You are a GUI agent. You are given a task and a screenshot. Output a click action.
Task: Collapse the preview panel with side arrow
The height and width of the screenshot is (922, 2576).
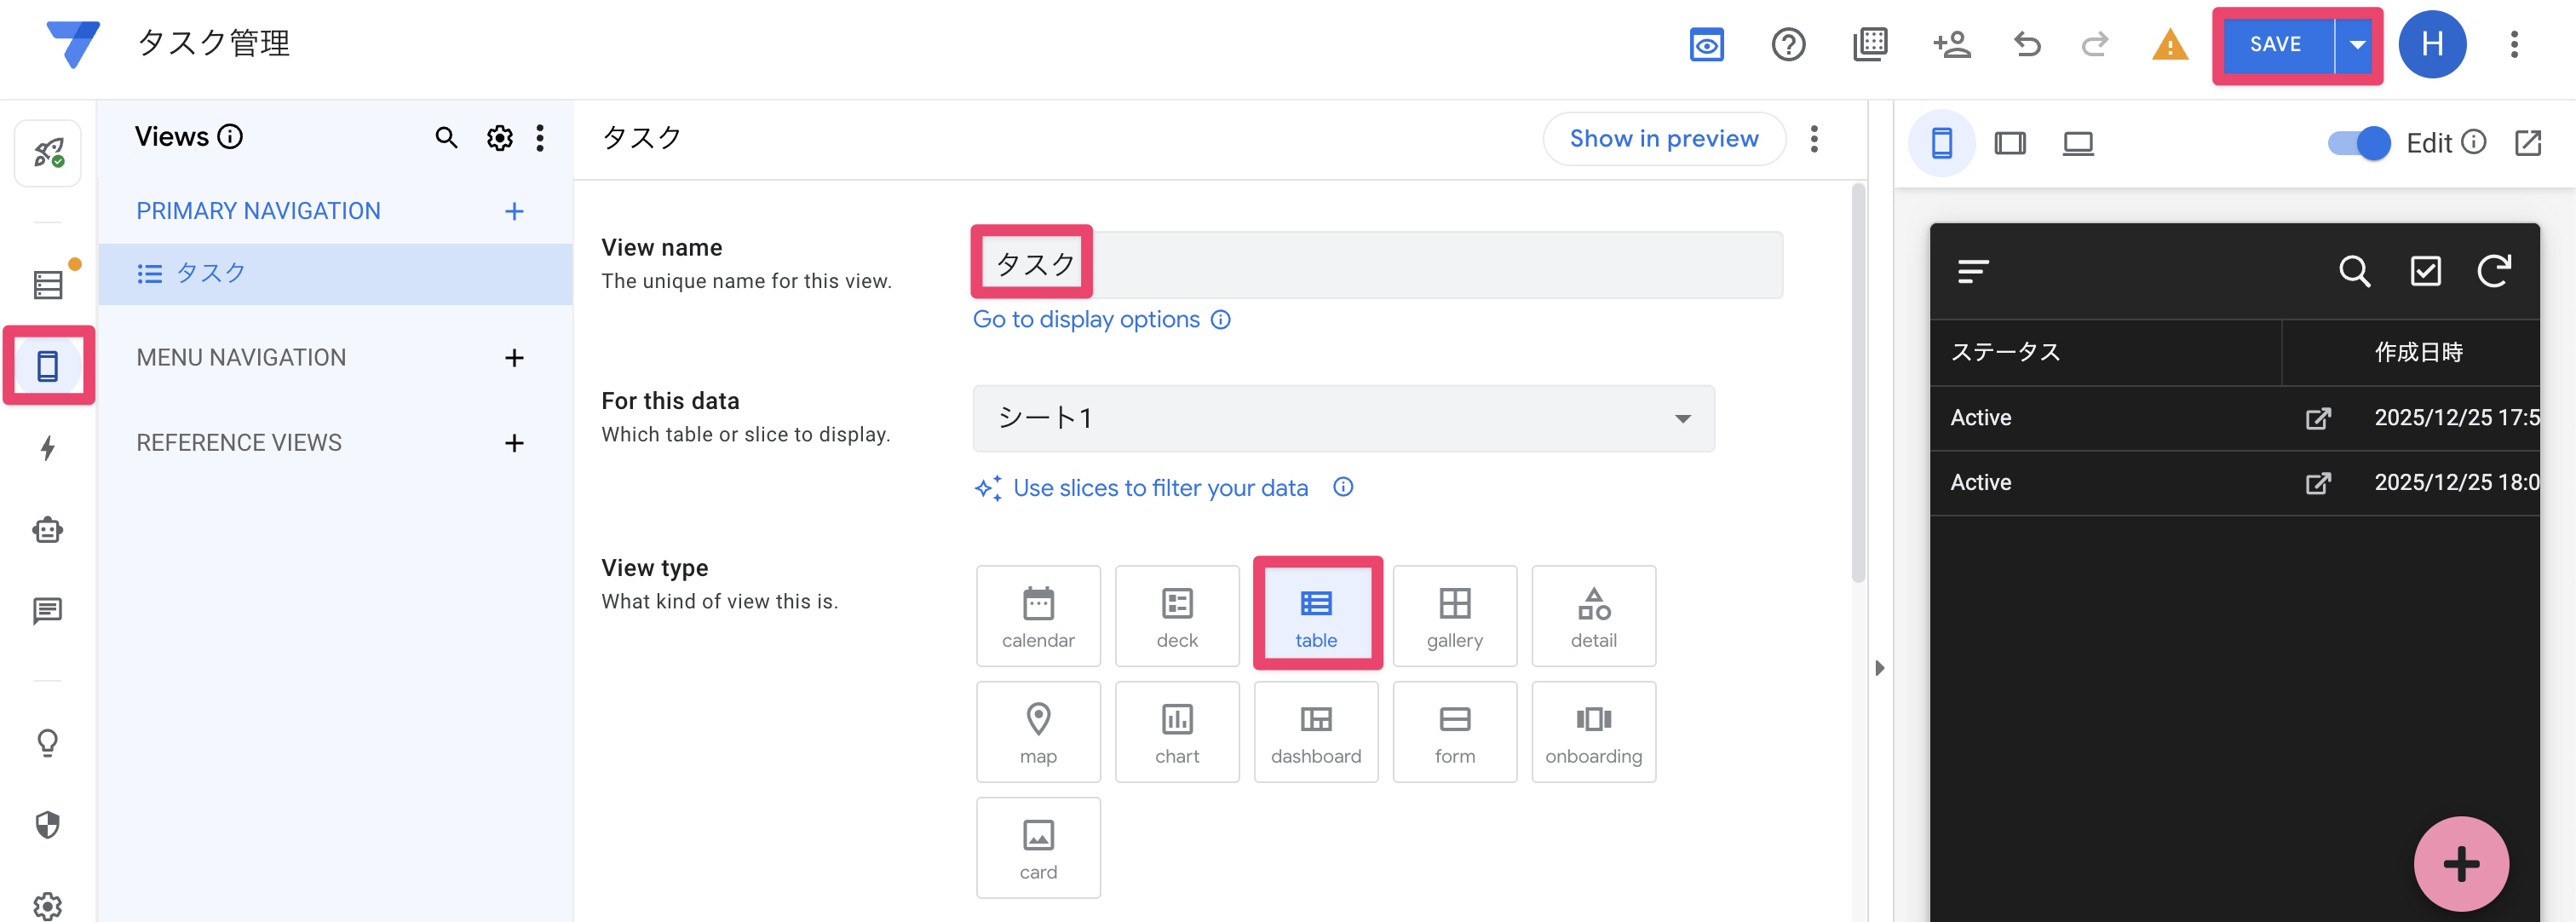pos(1879,668)
